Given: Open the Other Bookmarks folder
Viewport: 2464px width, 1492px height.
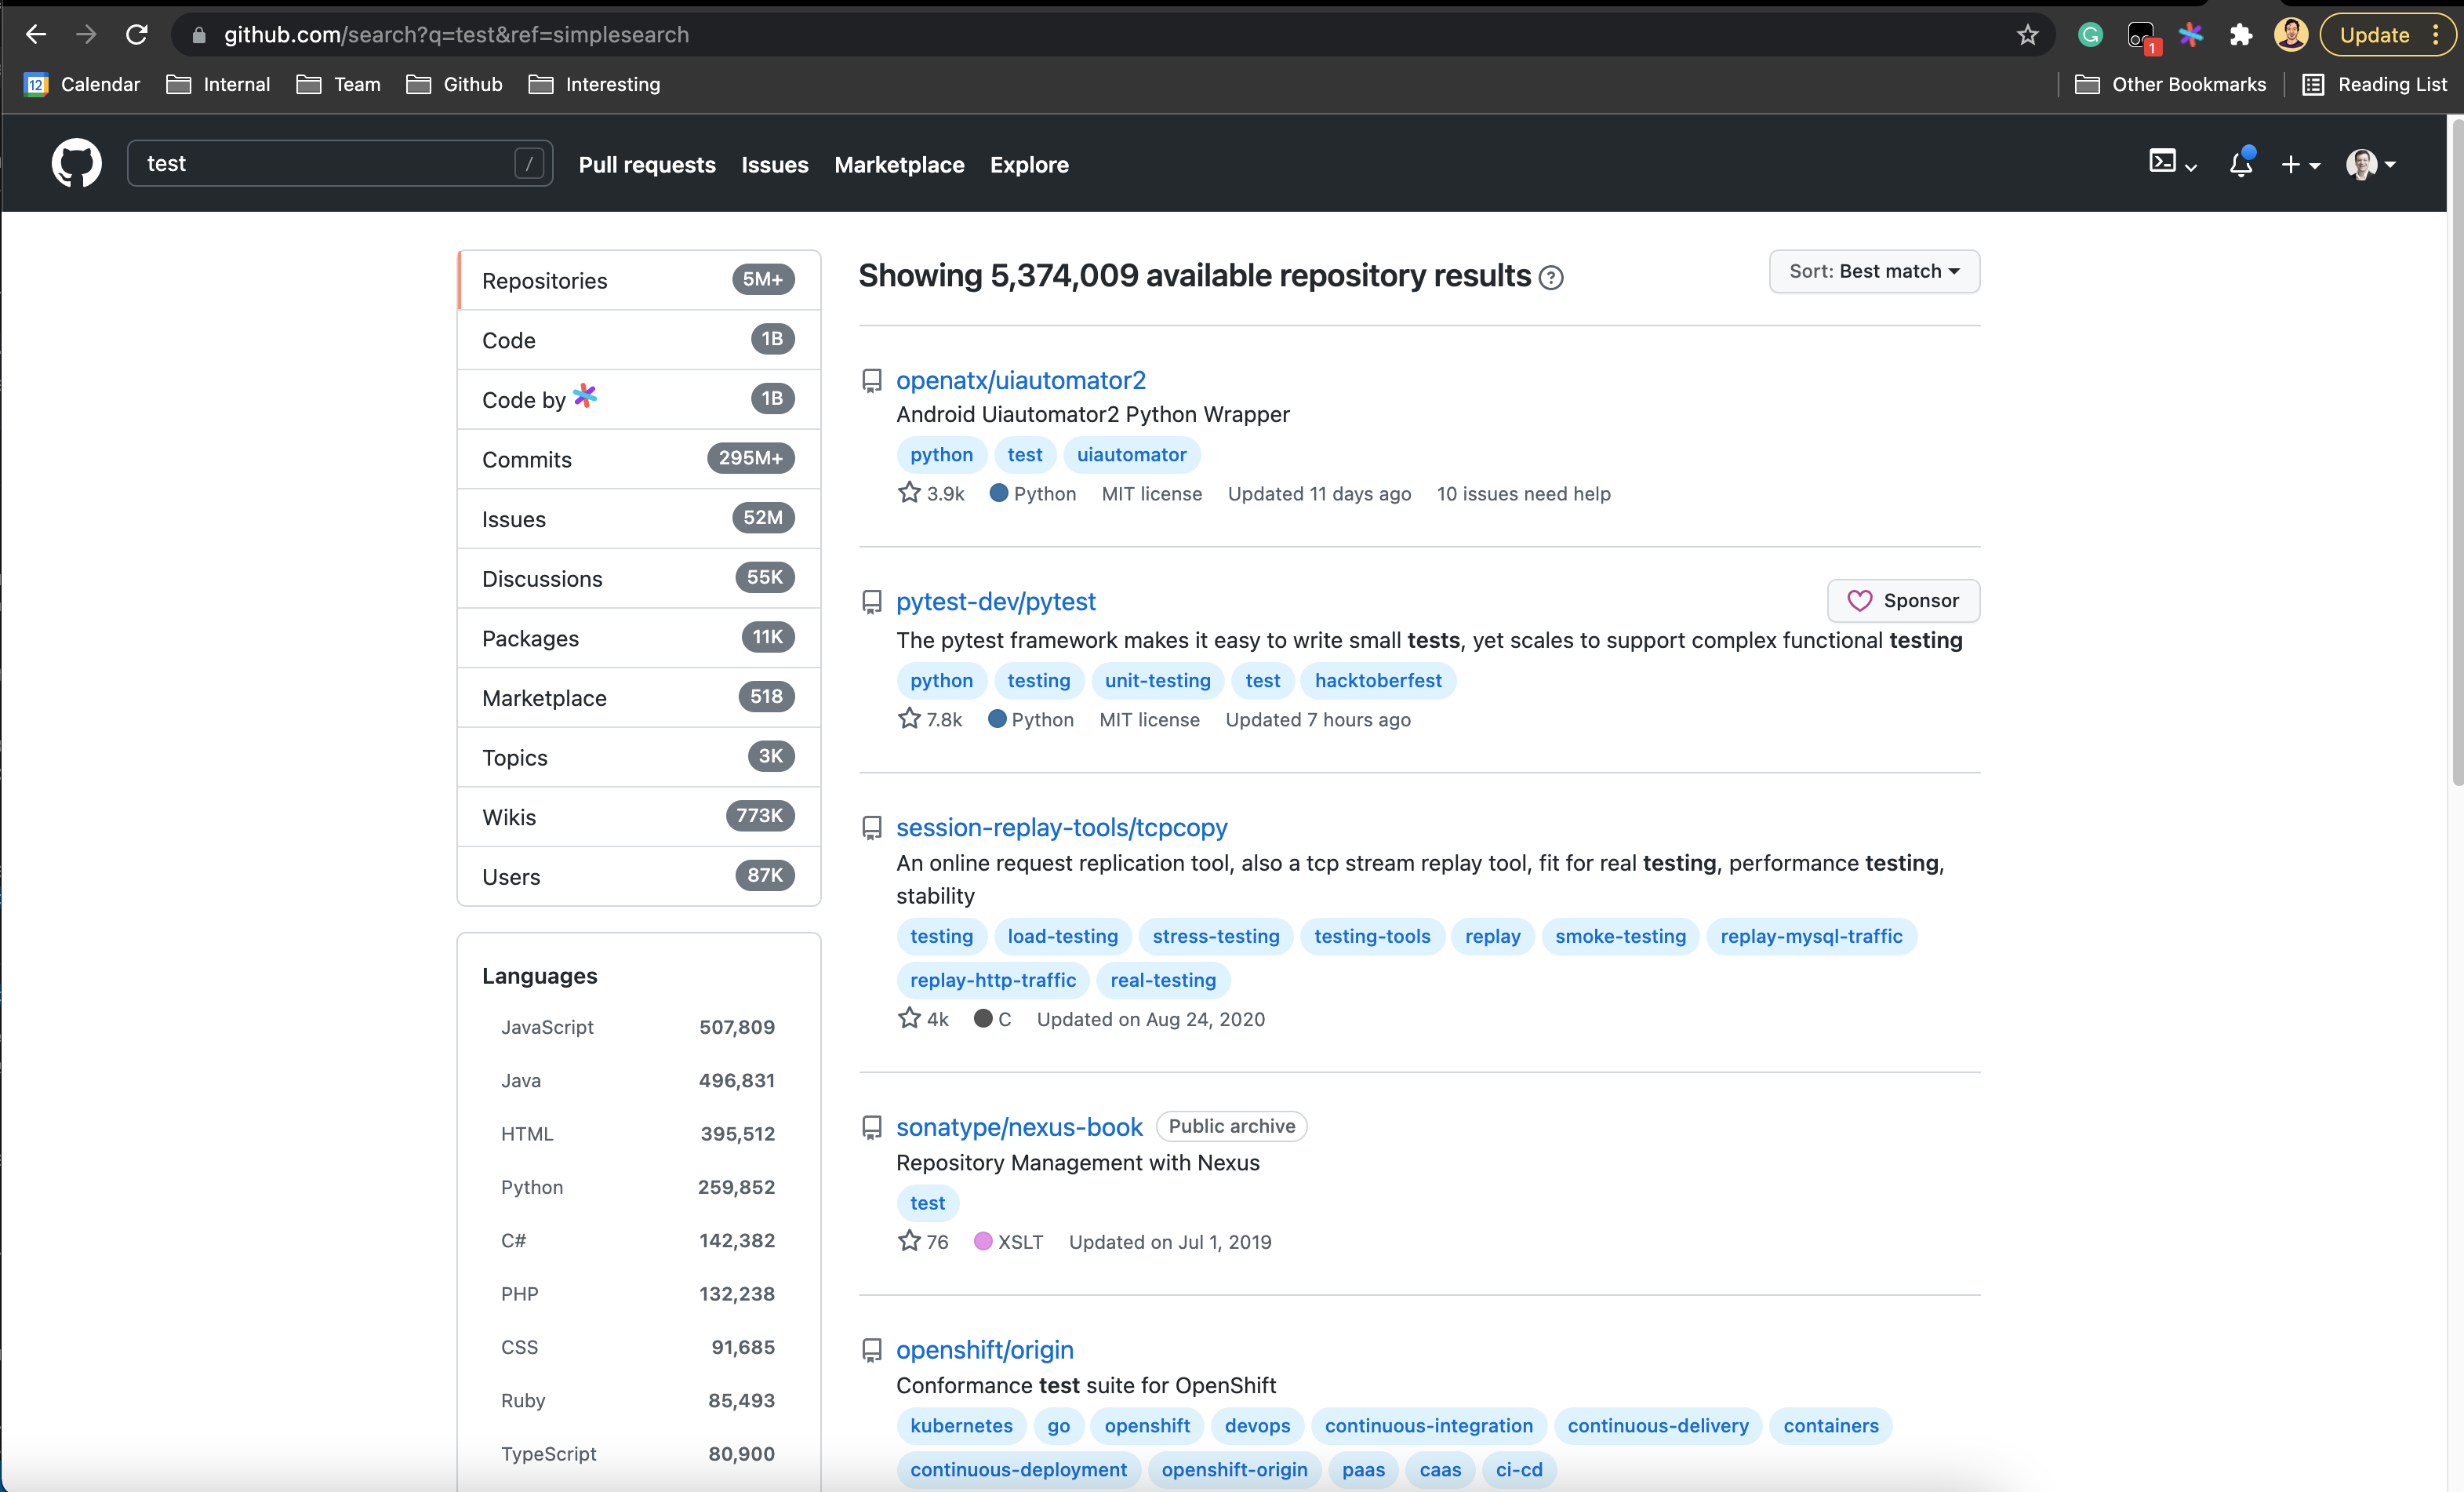Looking at the screenshot, I should 2170,84.
